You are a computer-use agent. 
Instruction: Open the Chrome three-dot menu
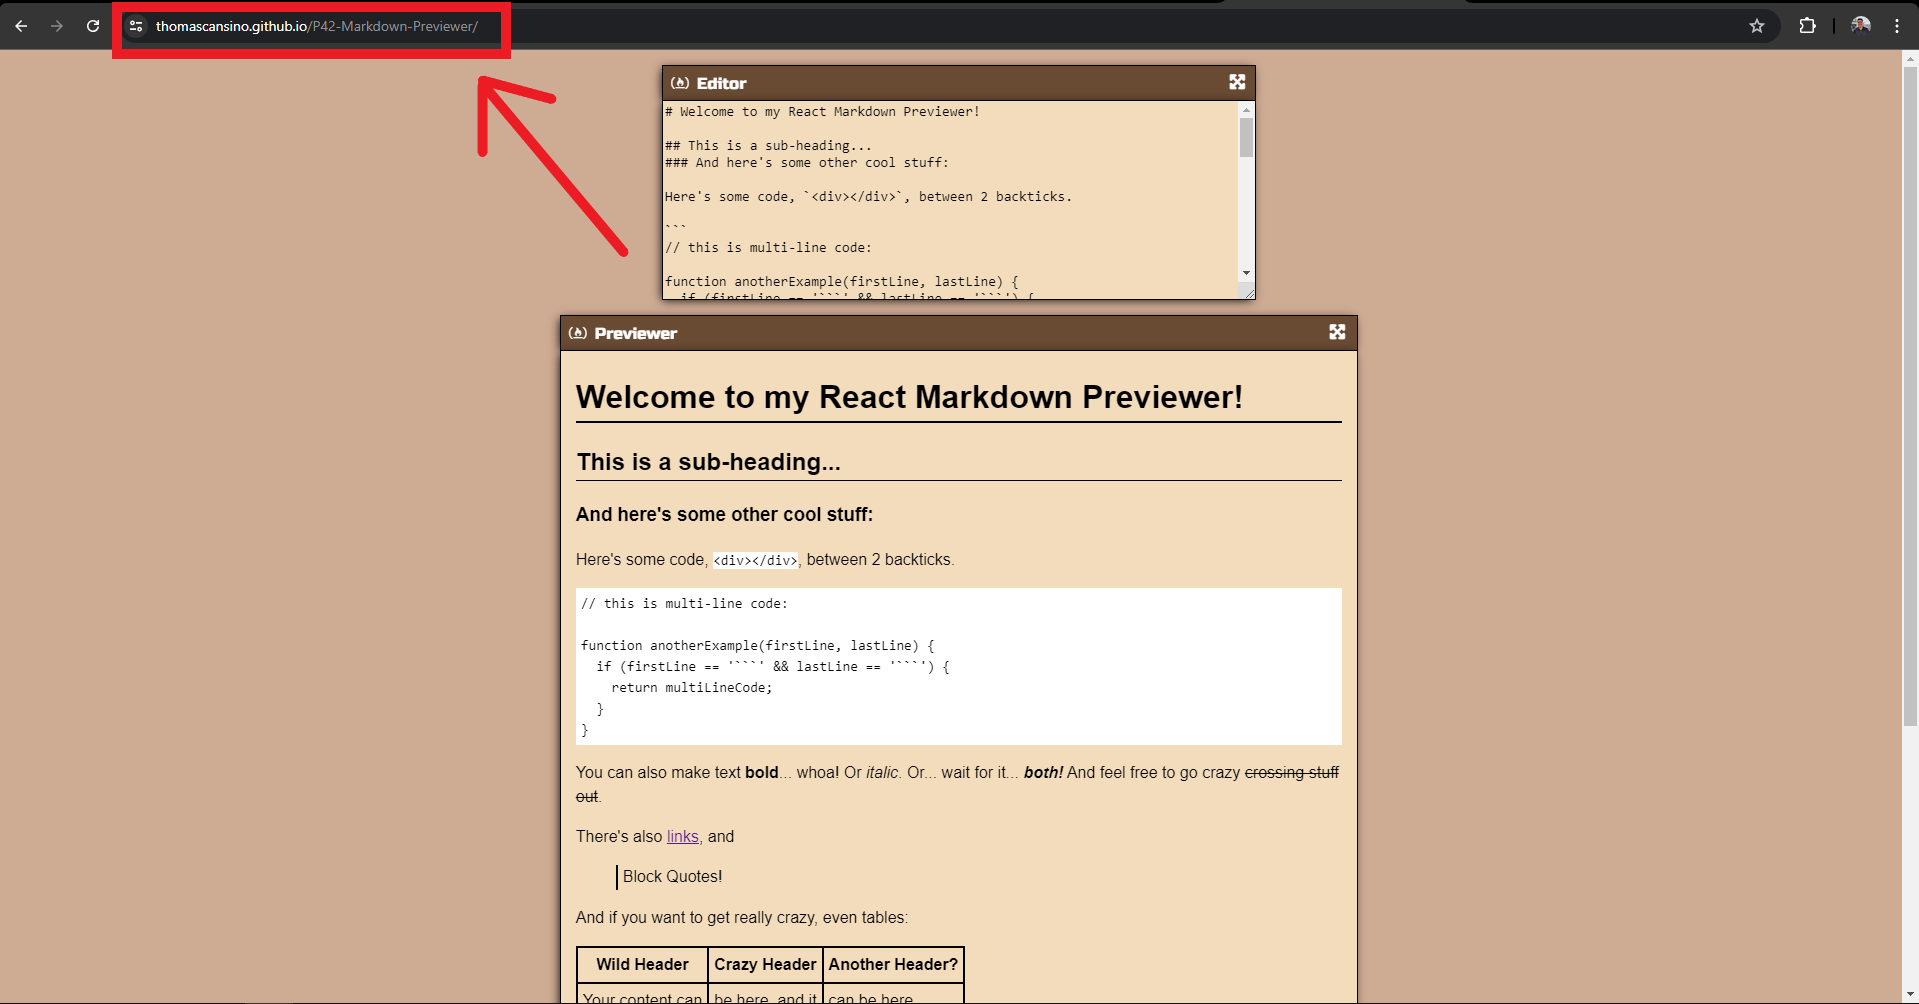(x=1897, y=26)
